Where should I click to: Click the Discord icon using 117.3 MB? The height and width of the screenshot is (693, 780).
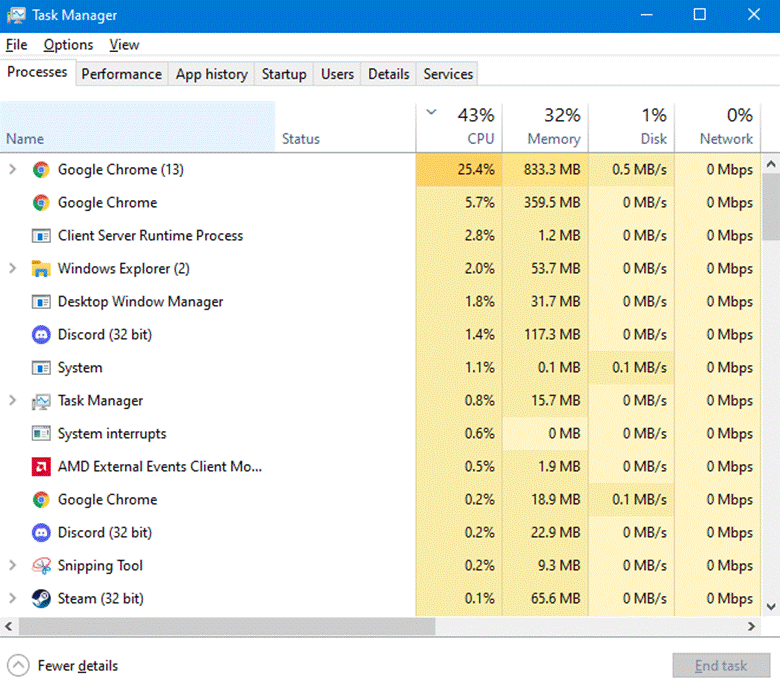(x=41, y=334)
